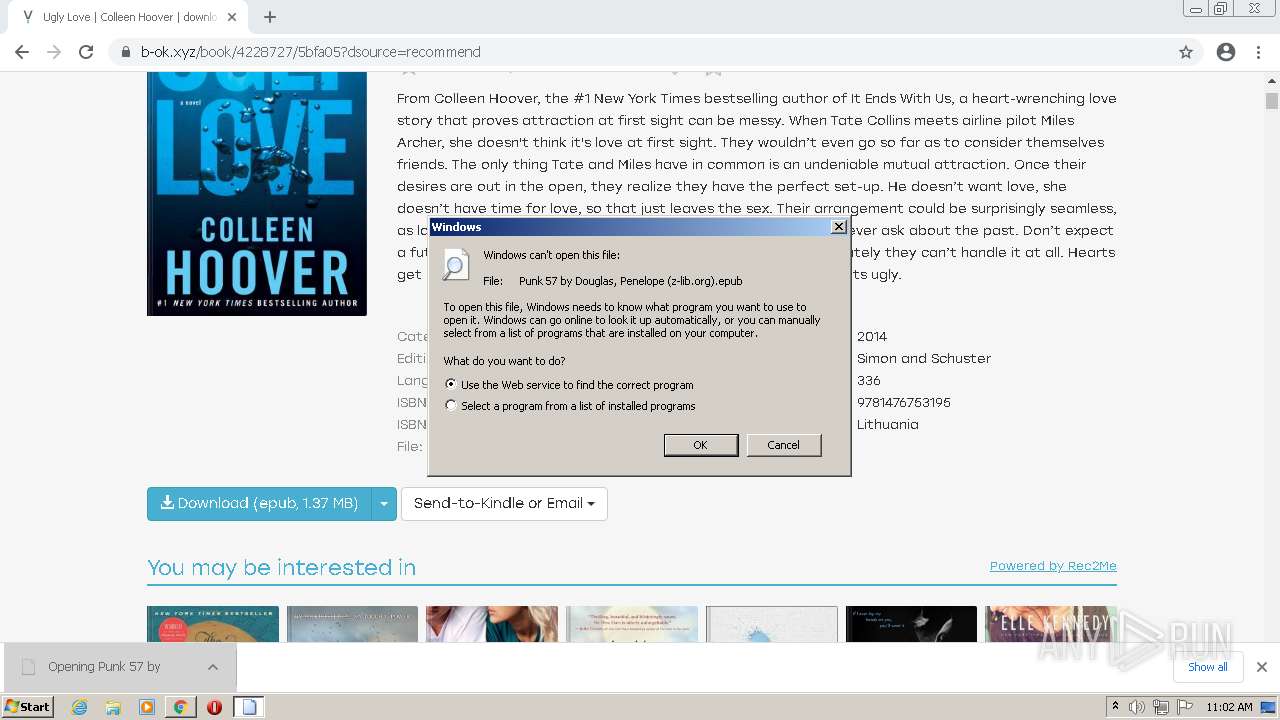Viewport: 1280px width, 720px height.
Task: Open the Opera icon in taskbar
Action: pyautogui.click(x=214, y=707)
